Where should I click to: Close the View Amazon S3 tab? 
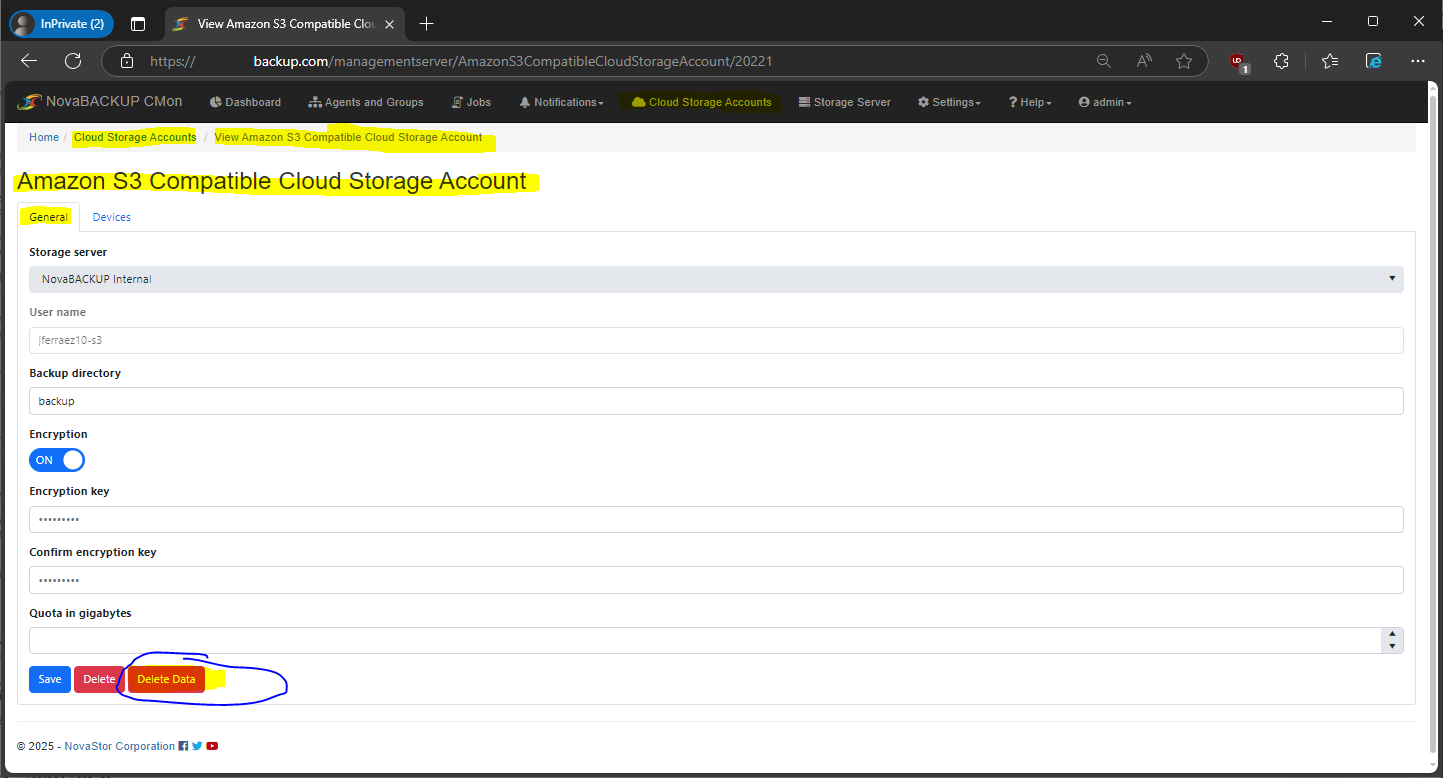388,23
